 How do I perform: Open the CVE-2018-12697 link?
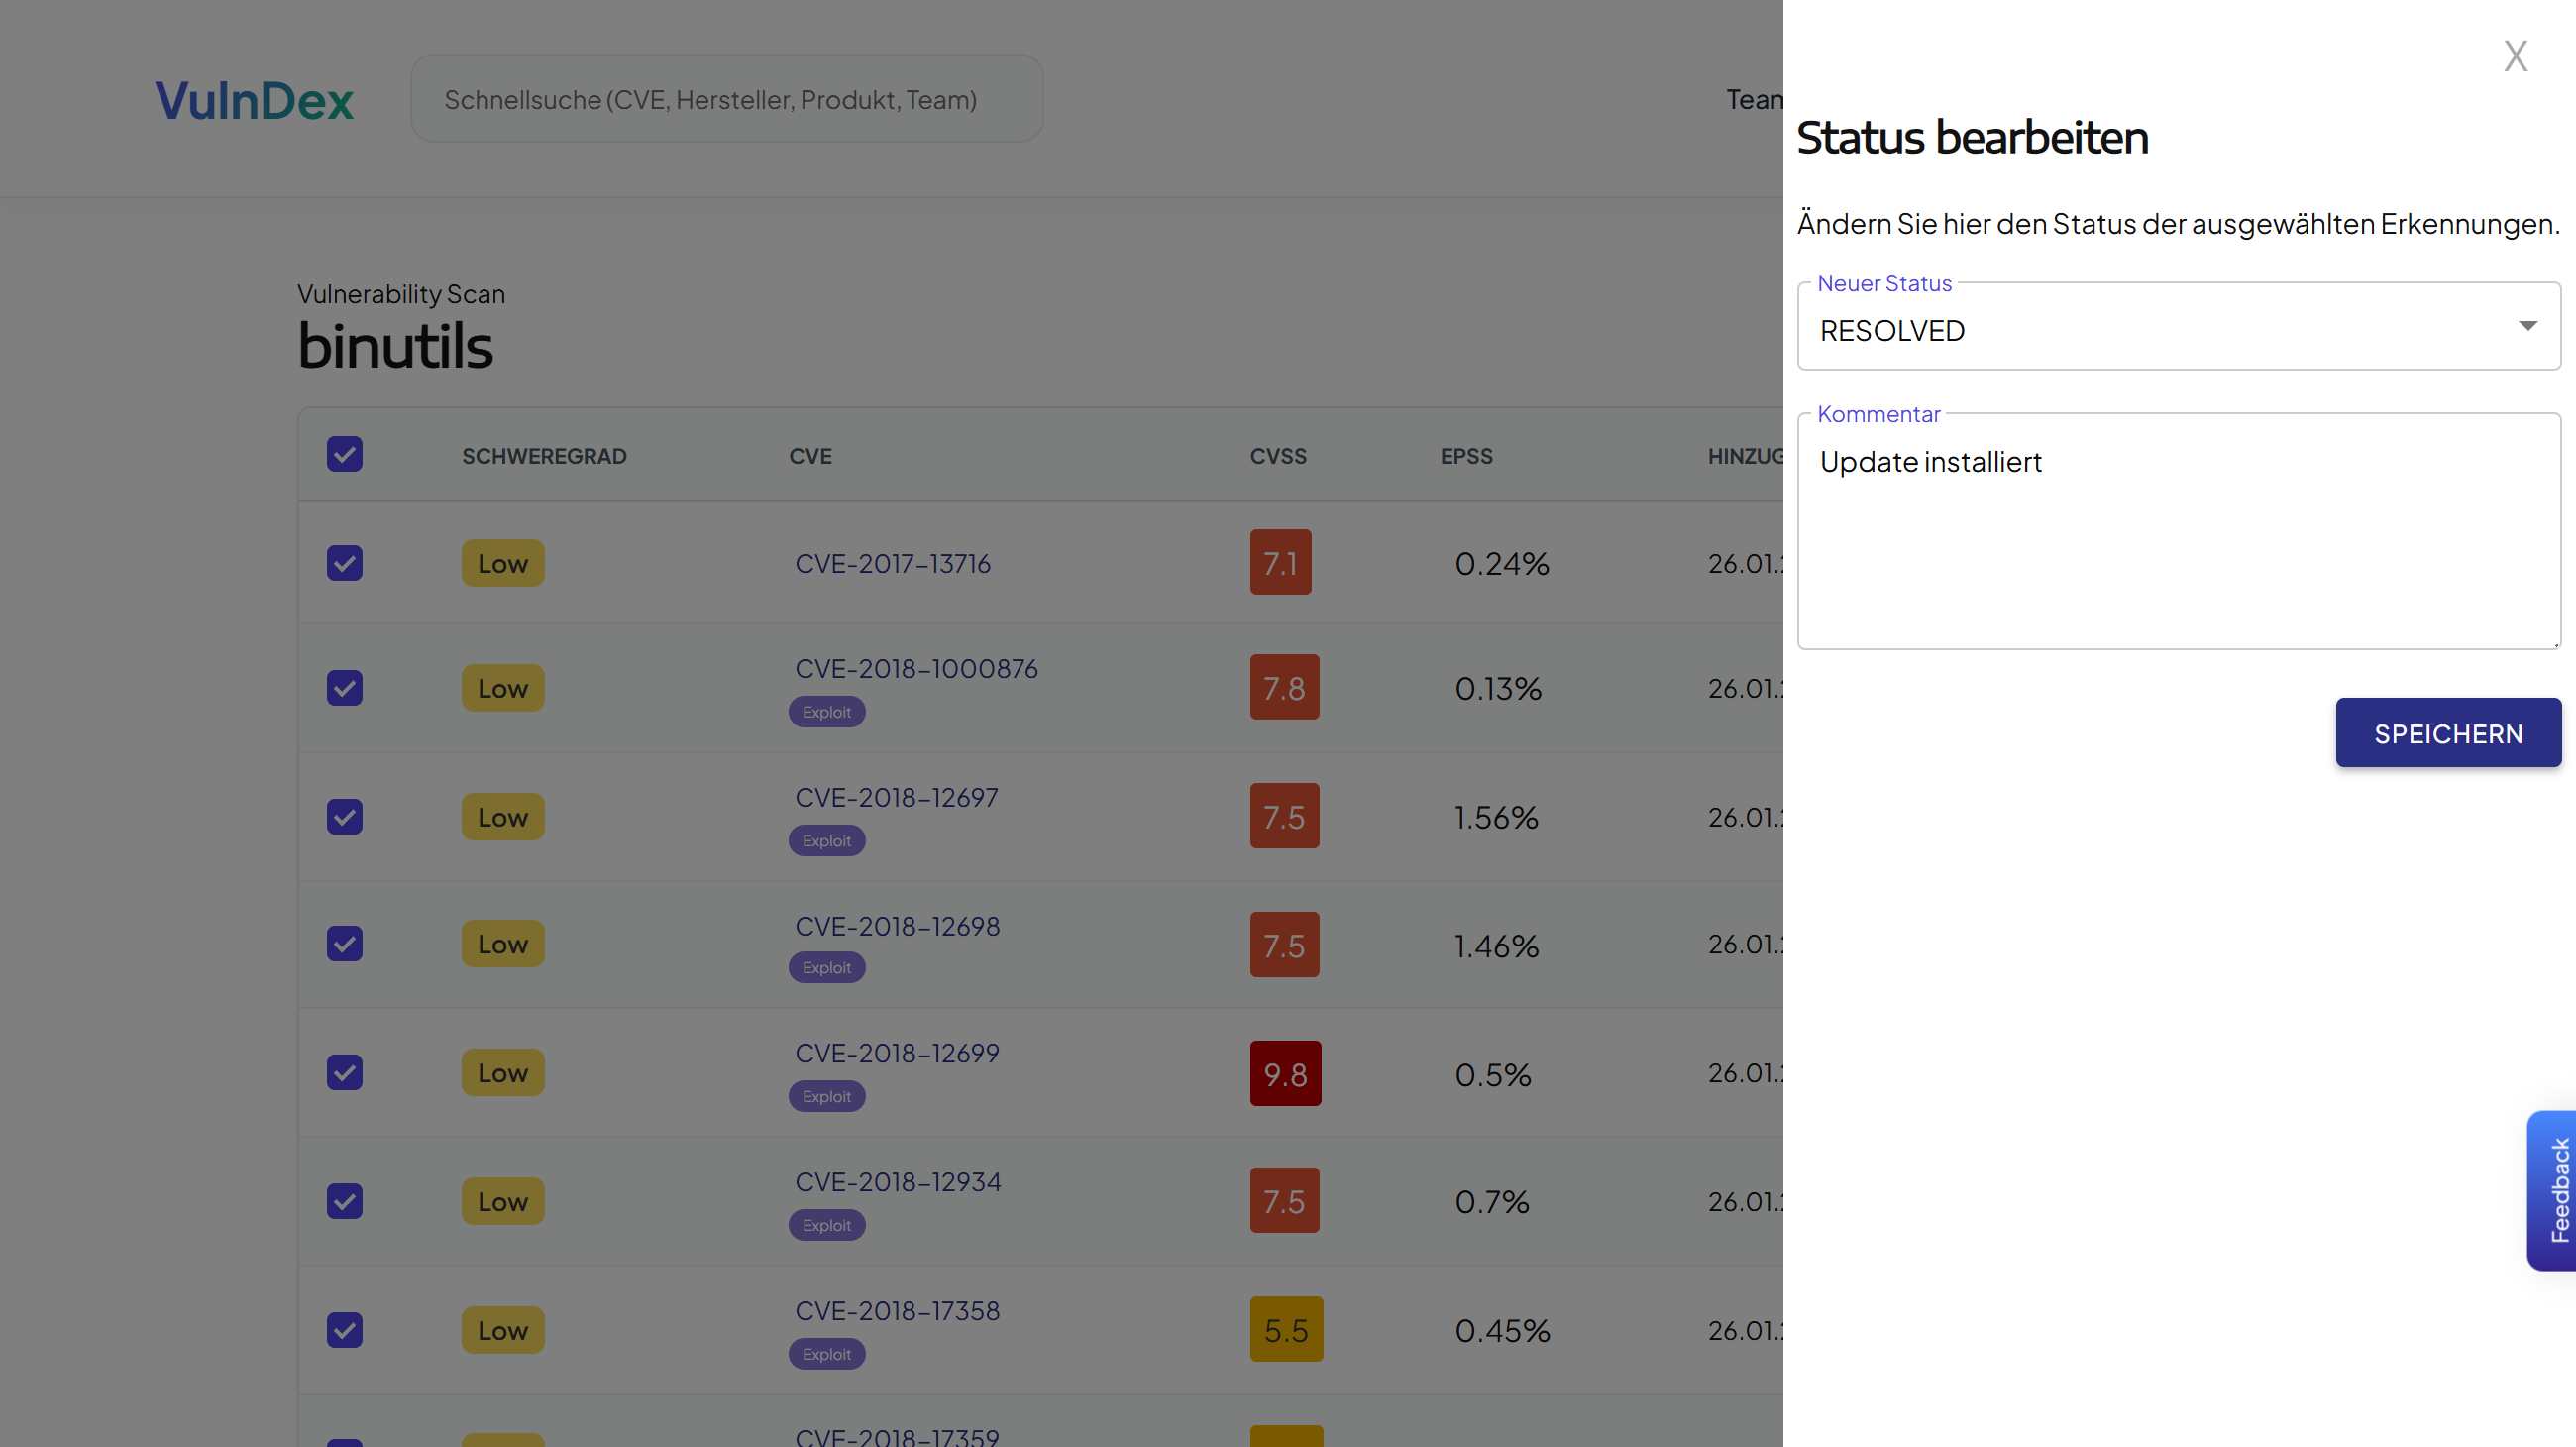pyautogui.click(x=896, y=797)
